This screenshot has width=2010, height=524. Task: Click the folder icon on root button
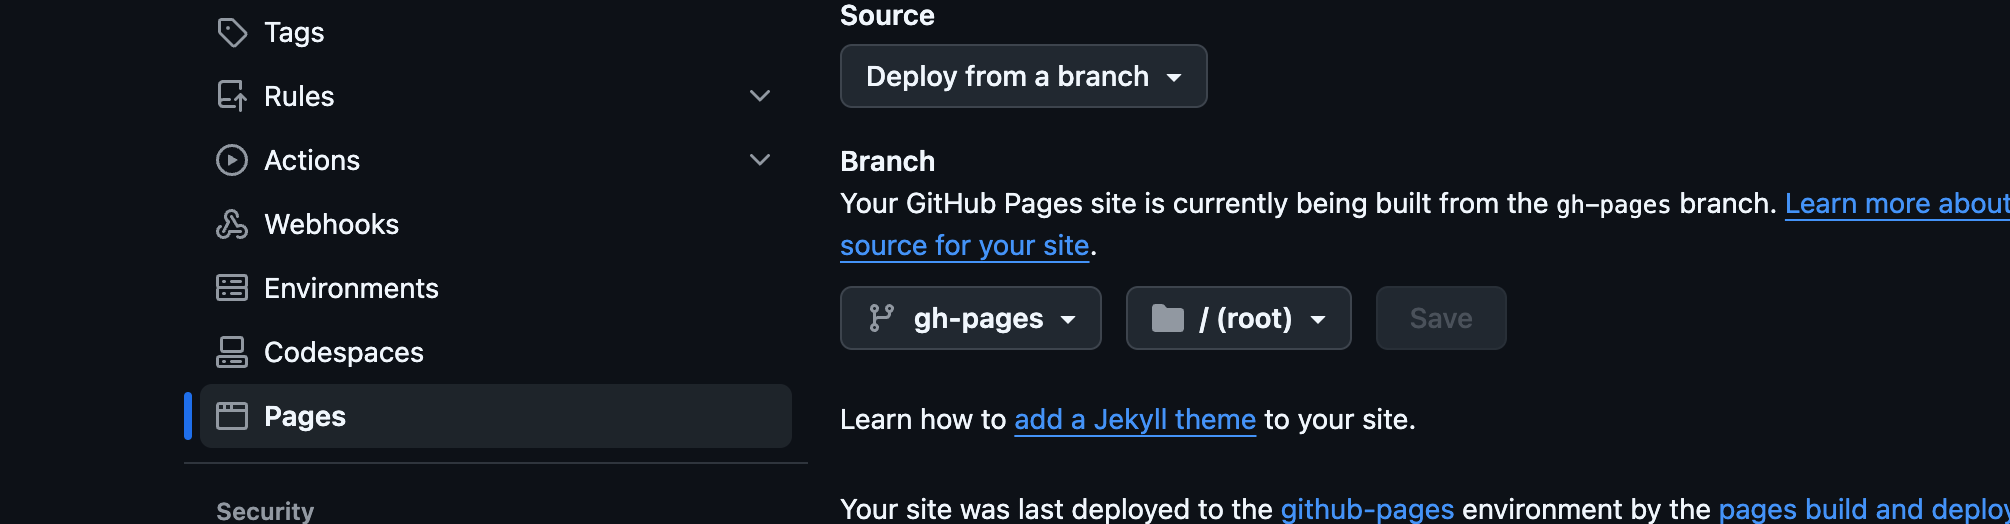click(x=1167, y=318)
